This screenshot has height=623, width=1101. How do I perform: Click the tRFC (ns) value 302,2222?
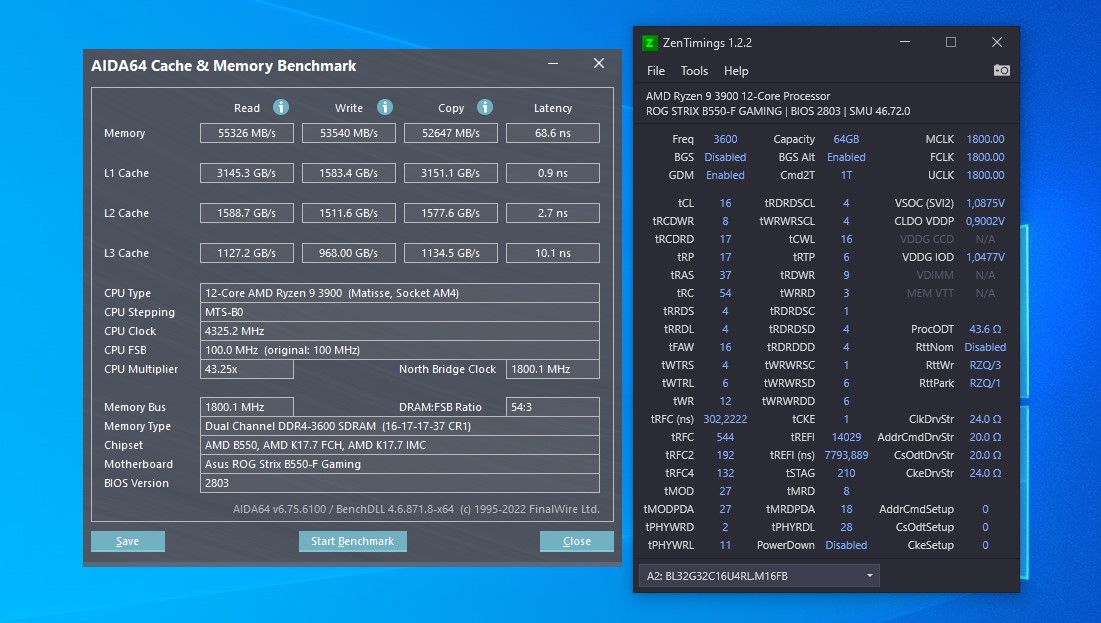click(x=725, y=419)
